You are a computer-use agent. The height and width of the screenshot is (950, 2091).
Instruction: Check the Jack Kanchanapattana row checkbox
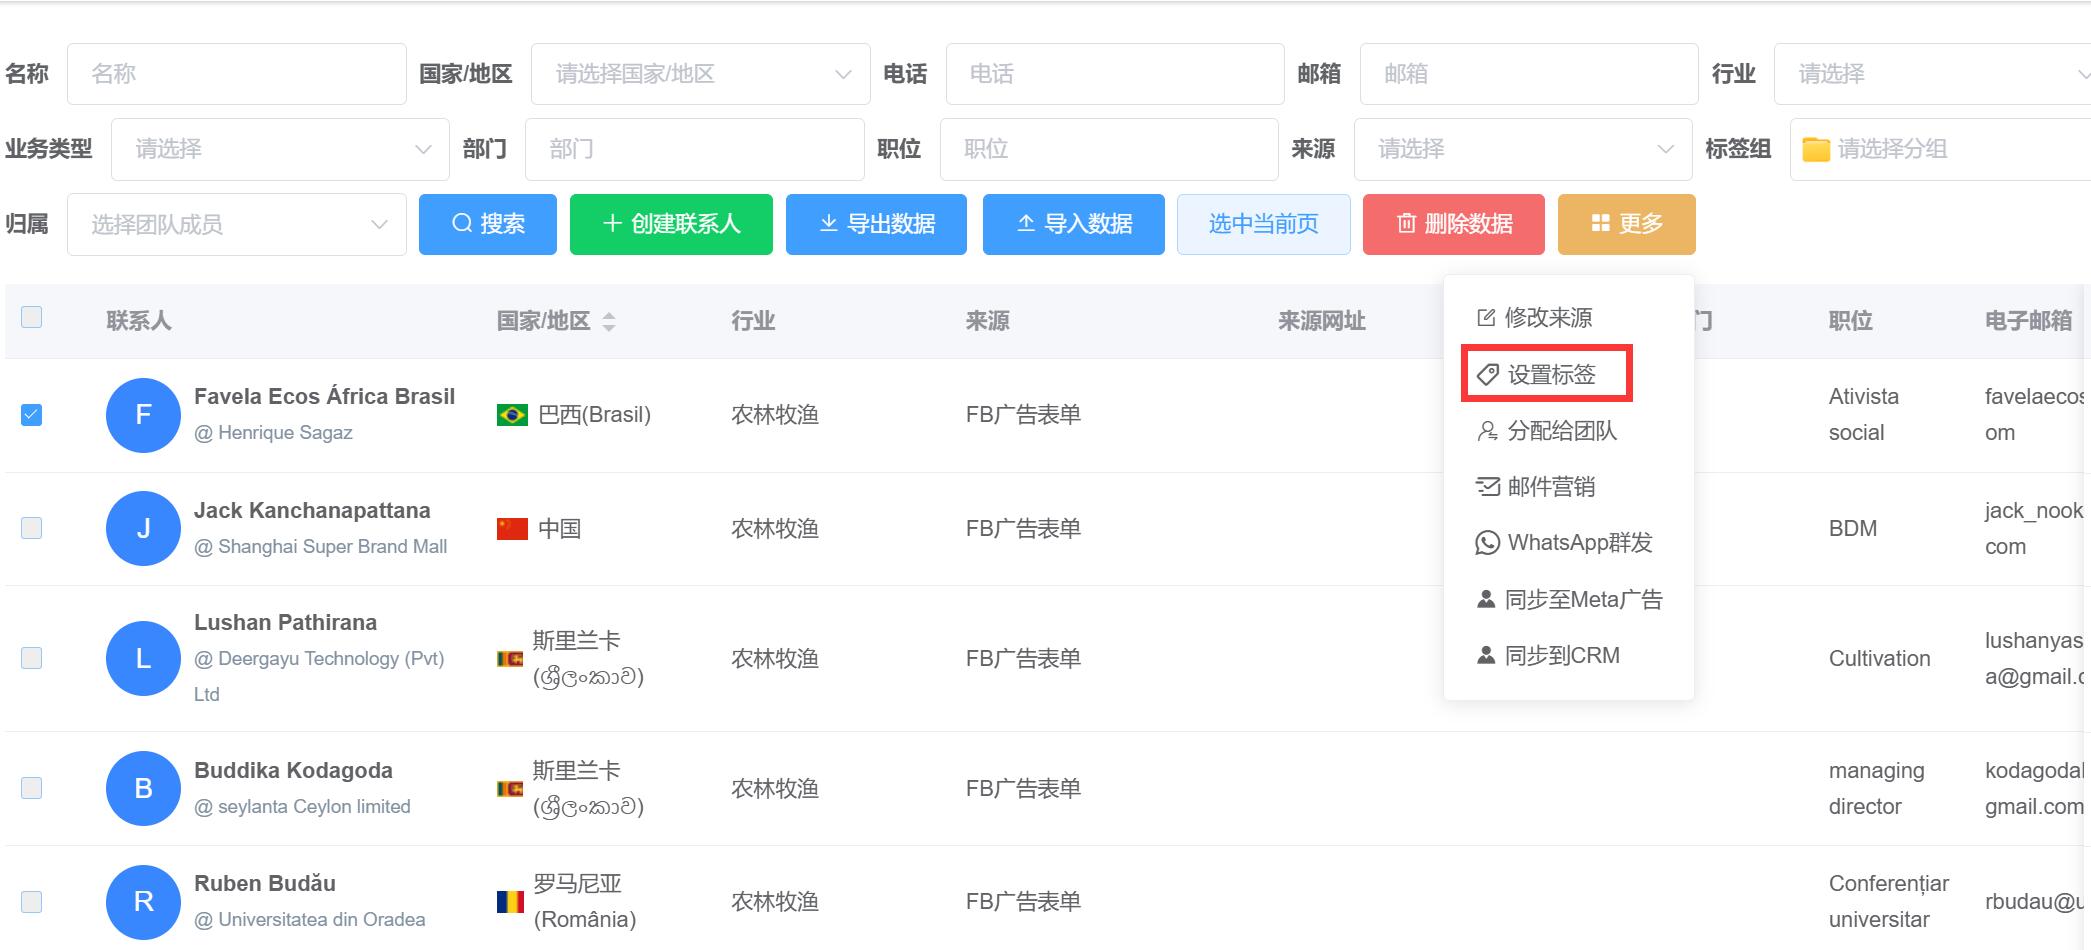pos(31,528)
